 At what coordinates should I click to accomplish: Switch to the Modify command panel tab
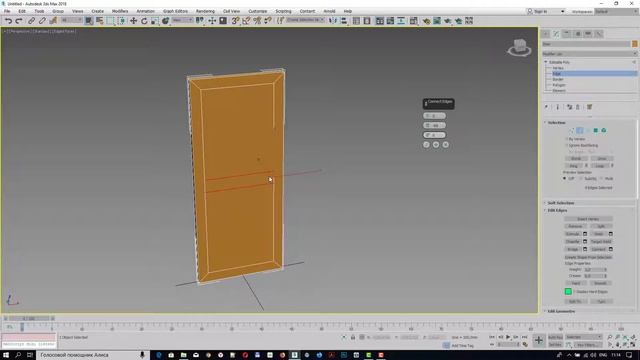click(556, 33)
